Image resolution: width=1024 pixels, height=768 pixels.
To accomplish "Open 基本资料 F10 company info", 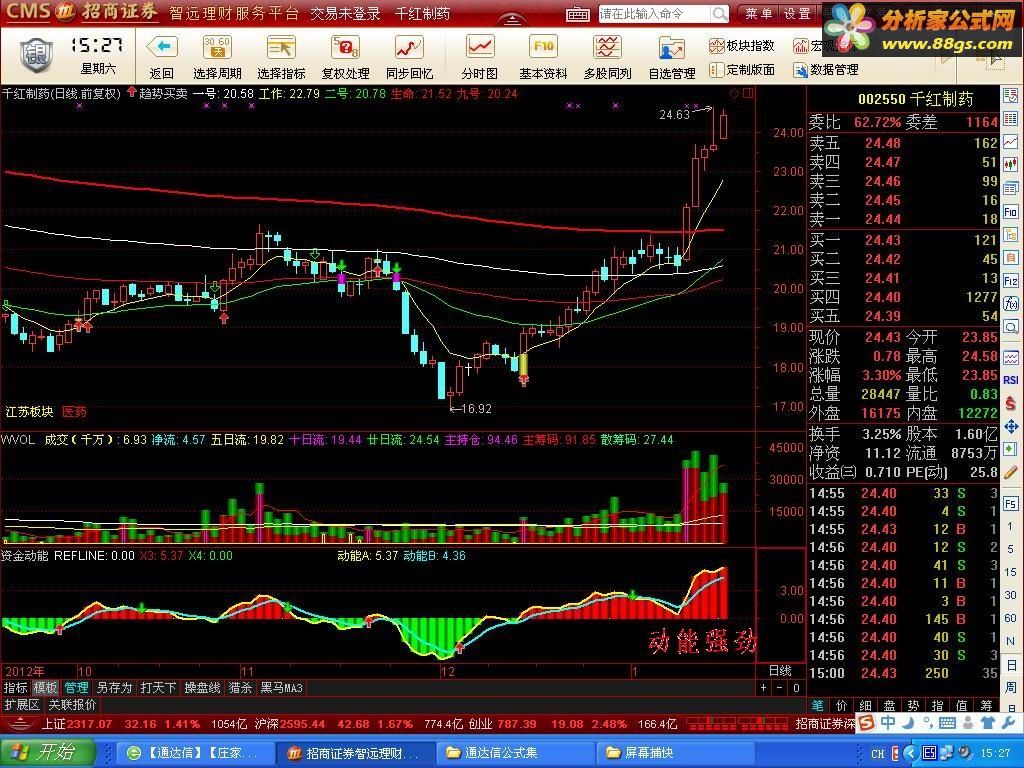I will 543,57.
